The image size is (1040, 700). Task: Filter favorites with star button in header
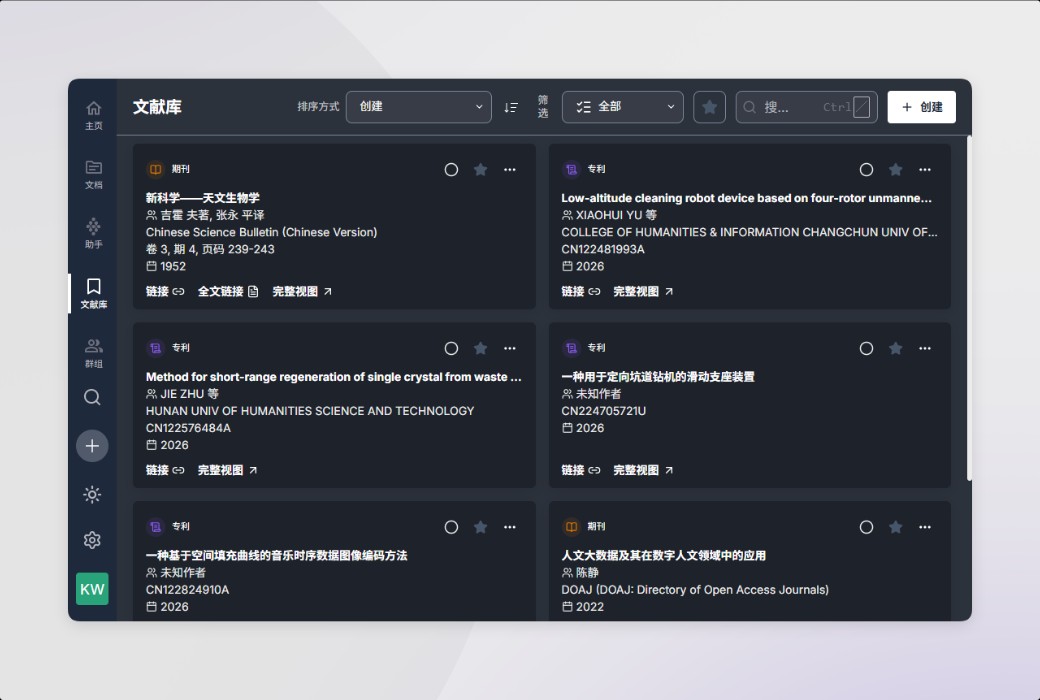coord(709,107)
